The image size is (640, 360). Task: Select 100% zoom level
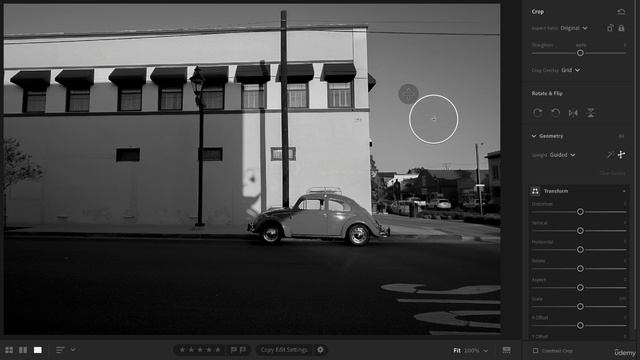(x=472, y=351)
